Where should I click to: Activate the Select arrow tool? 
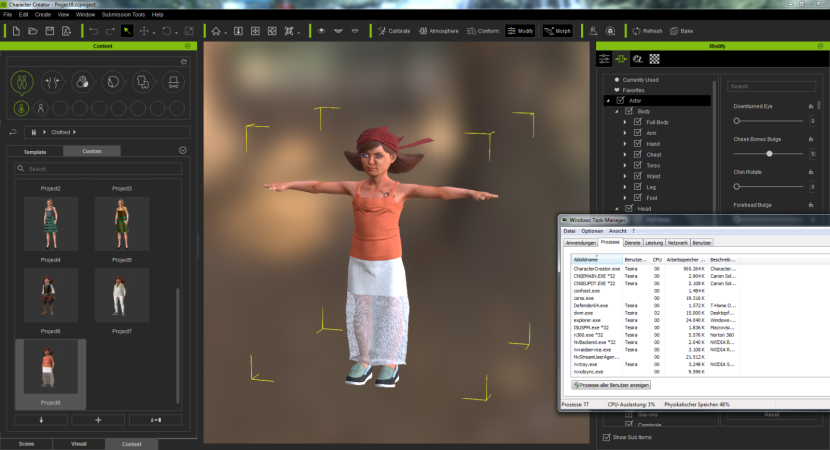coord(127,31)
